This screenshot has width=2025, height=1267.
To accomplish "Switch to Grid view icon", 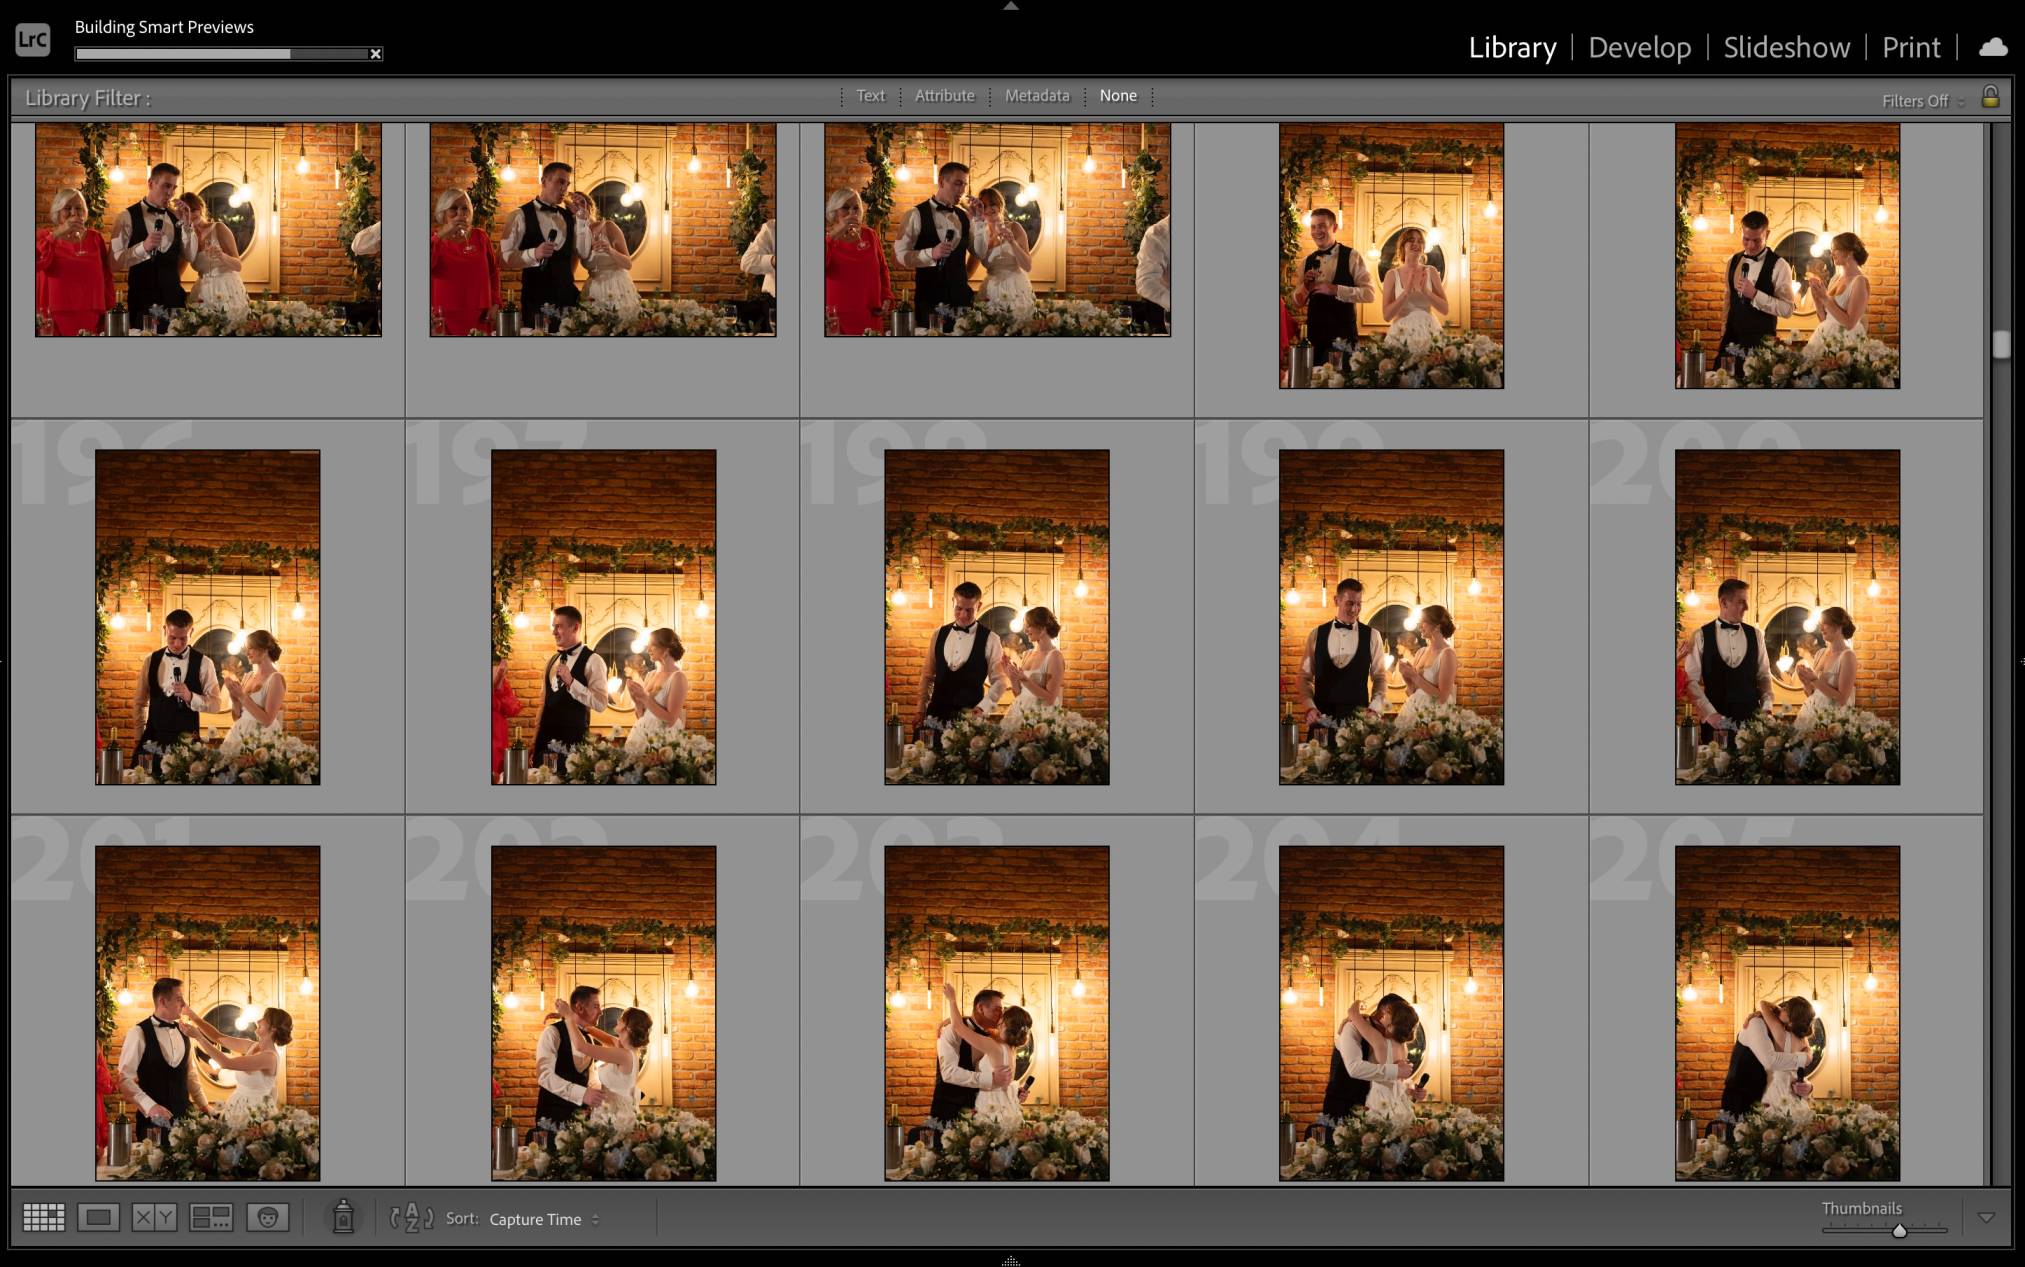I will point(44,1217).
